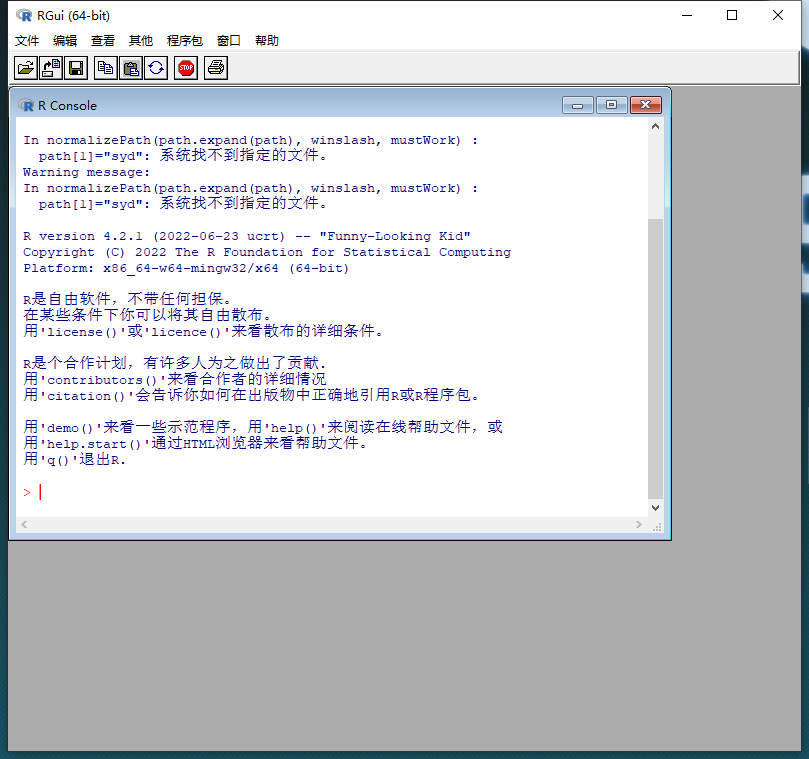Image resolution: width=809 pixels, height=759 pixels.
Task: Click the horizontal scrollbar right arrow
Action: pyautogui.click(x=639, y=525)
